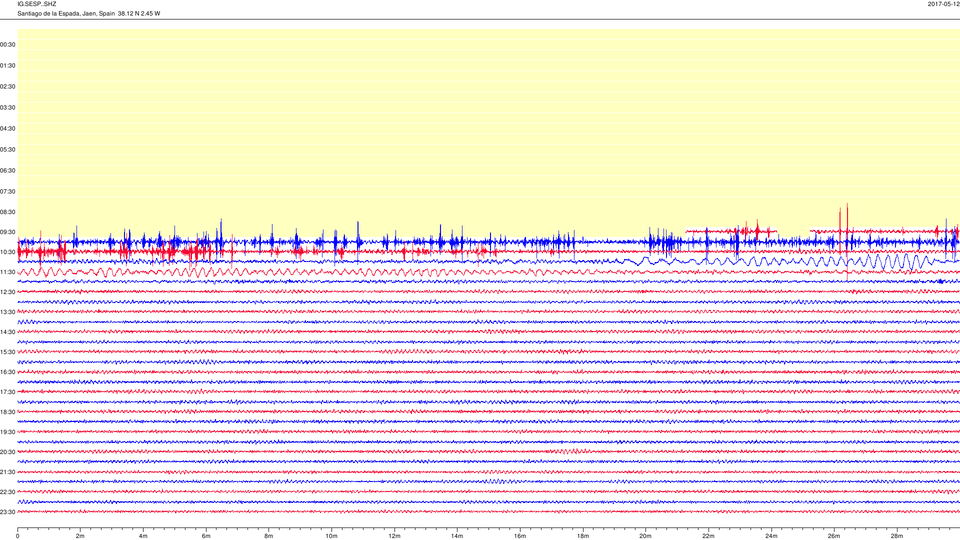Click the station code IG.SESP..SHZ
This screenshot has width=960, height=540.
[x=37, y=4]
